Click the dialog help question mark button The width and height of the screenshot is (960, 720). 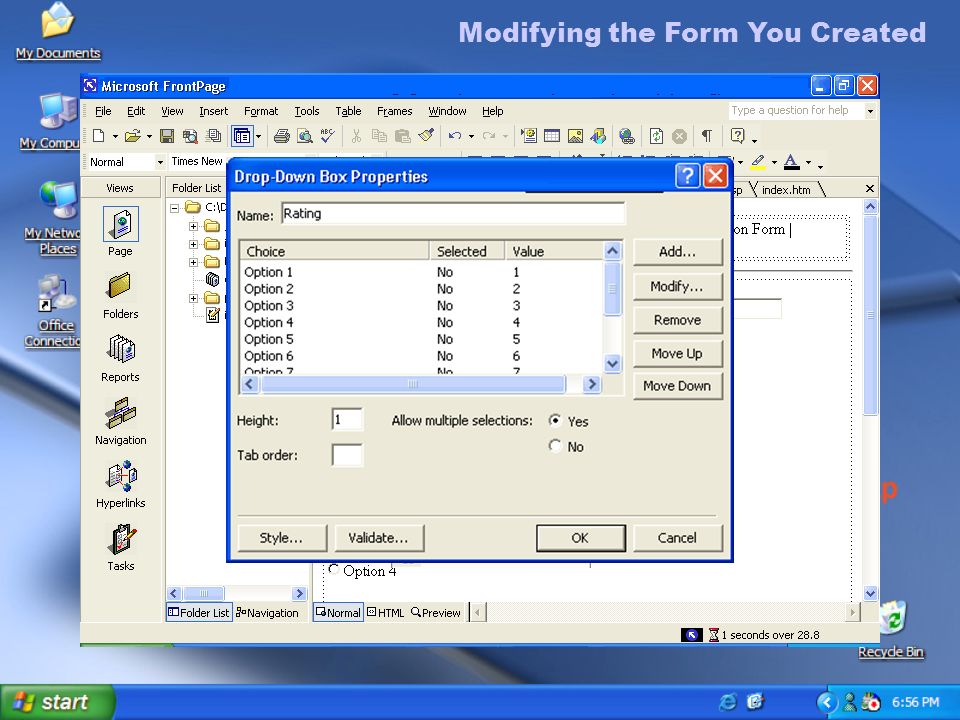687,176
